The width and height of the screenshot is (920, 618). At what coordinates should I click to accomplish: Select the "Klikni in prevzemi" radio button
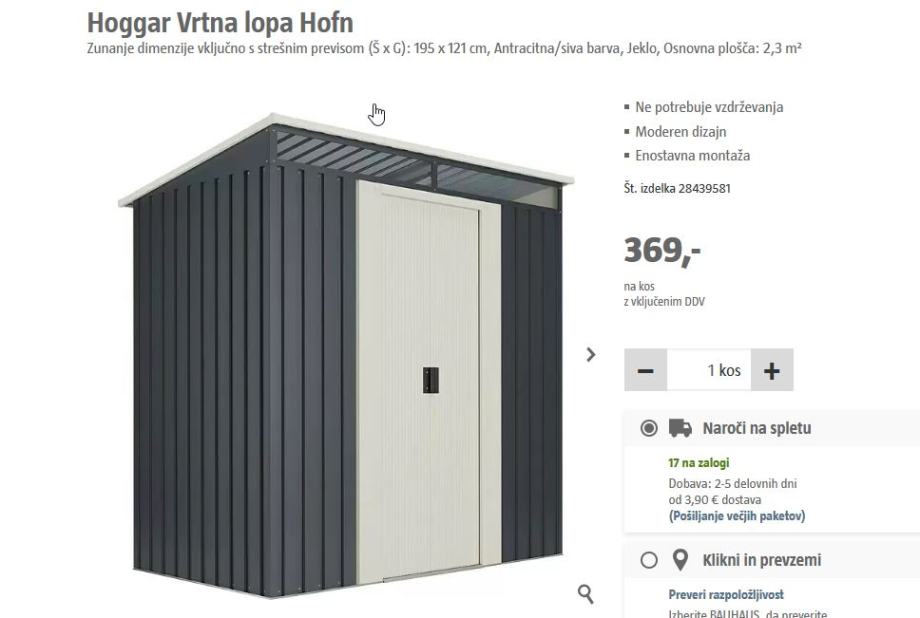(x=649, y=560)
